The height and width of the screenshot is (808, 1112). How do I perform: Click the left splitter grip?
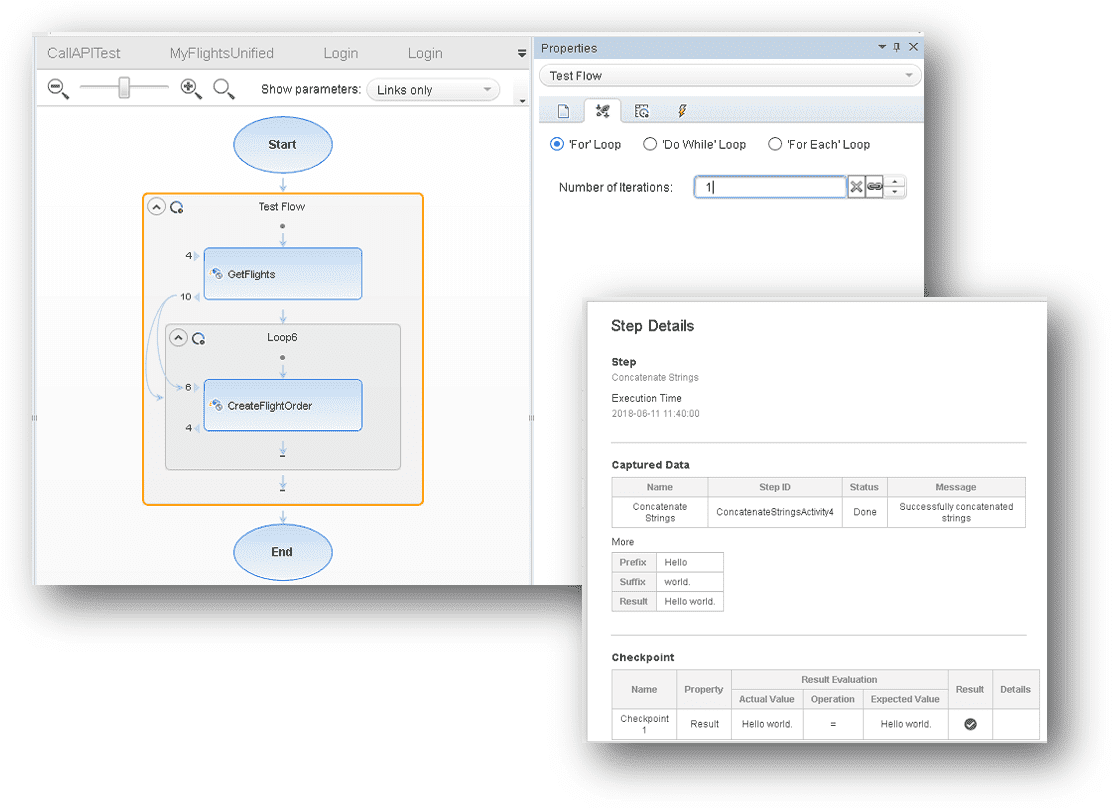tap(34, 418)
